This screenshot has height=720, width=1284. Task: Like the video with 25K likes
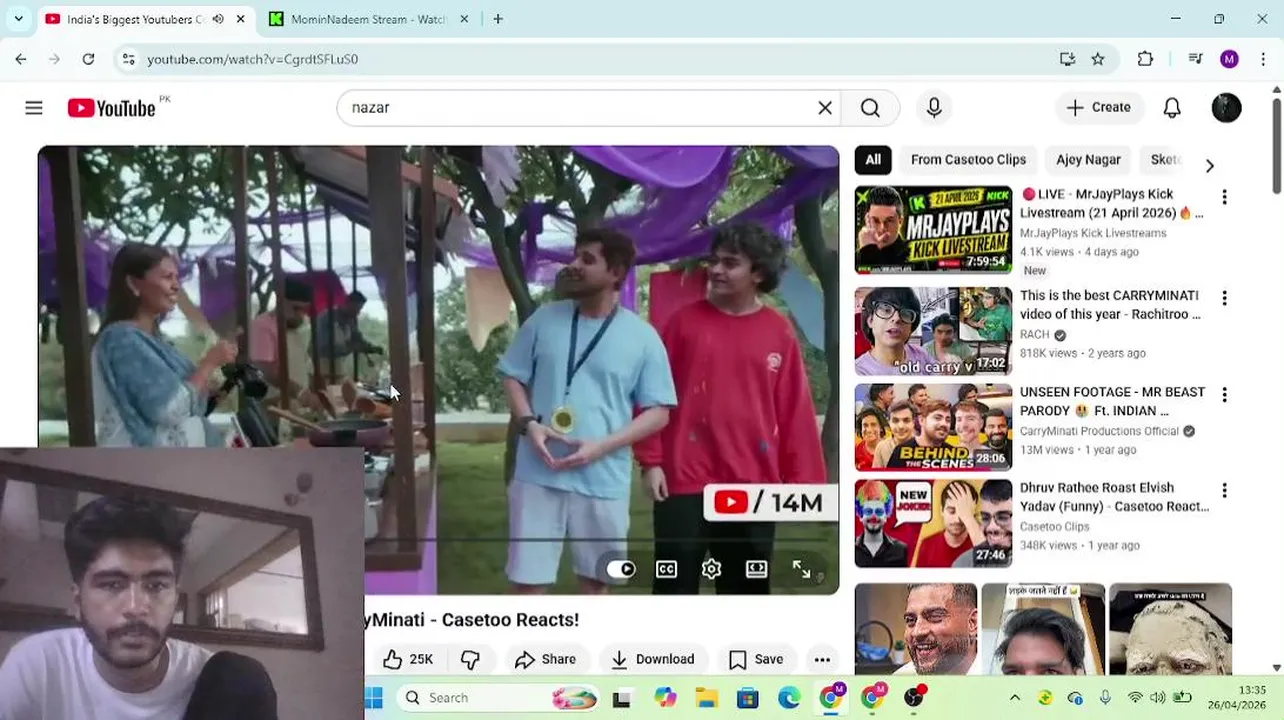click(x=407, y=659)
